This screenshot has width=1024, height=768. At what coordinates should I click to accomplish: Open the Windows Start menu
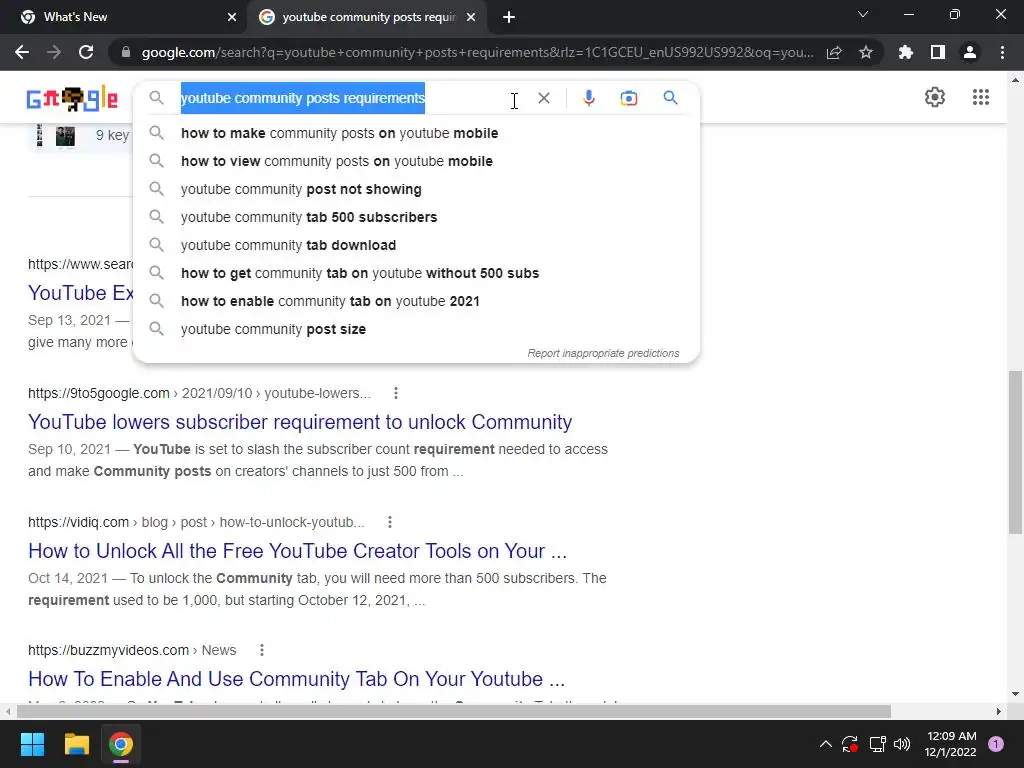pos(32,744)
